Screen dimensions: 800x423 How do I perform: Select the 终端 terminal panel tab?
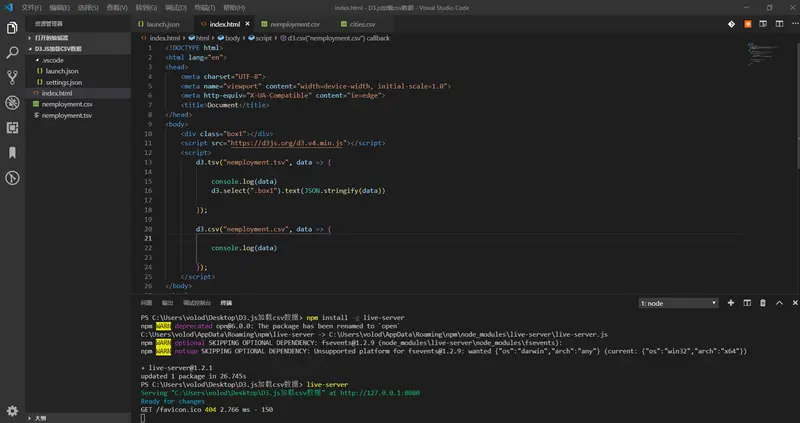pyautogui.click(x=226, y=303)
